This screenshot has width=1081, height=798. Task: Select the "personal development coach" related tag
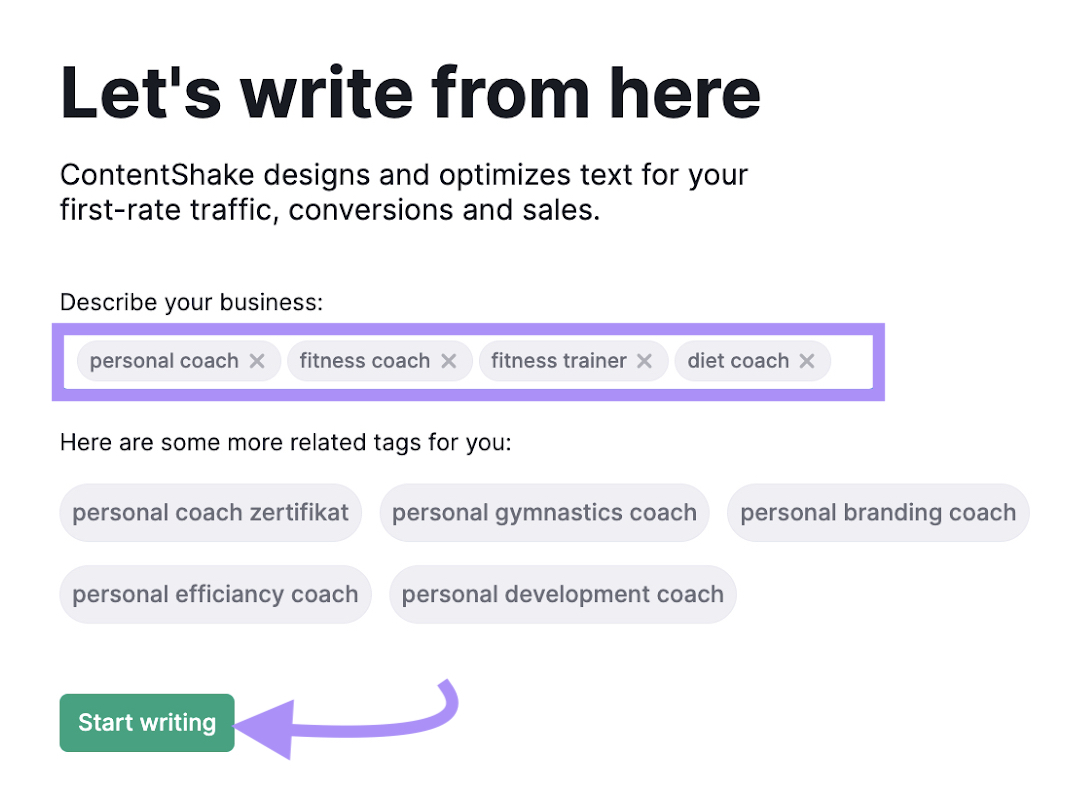562,594
